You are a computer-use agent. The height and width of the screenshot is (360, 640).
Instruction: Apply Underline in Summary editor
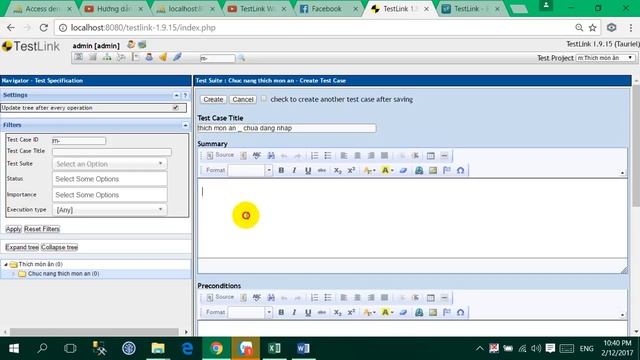coord(308,170)
